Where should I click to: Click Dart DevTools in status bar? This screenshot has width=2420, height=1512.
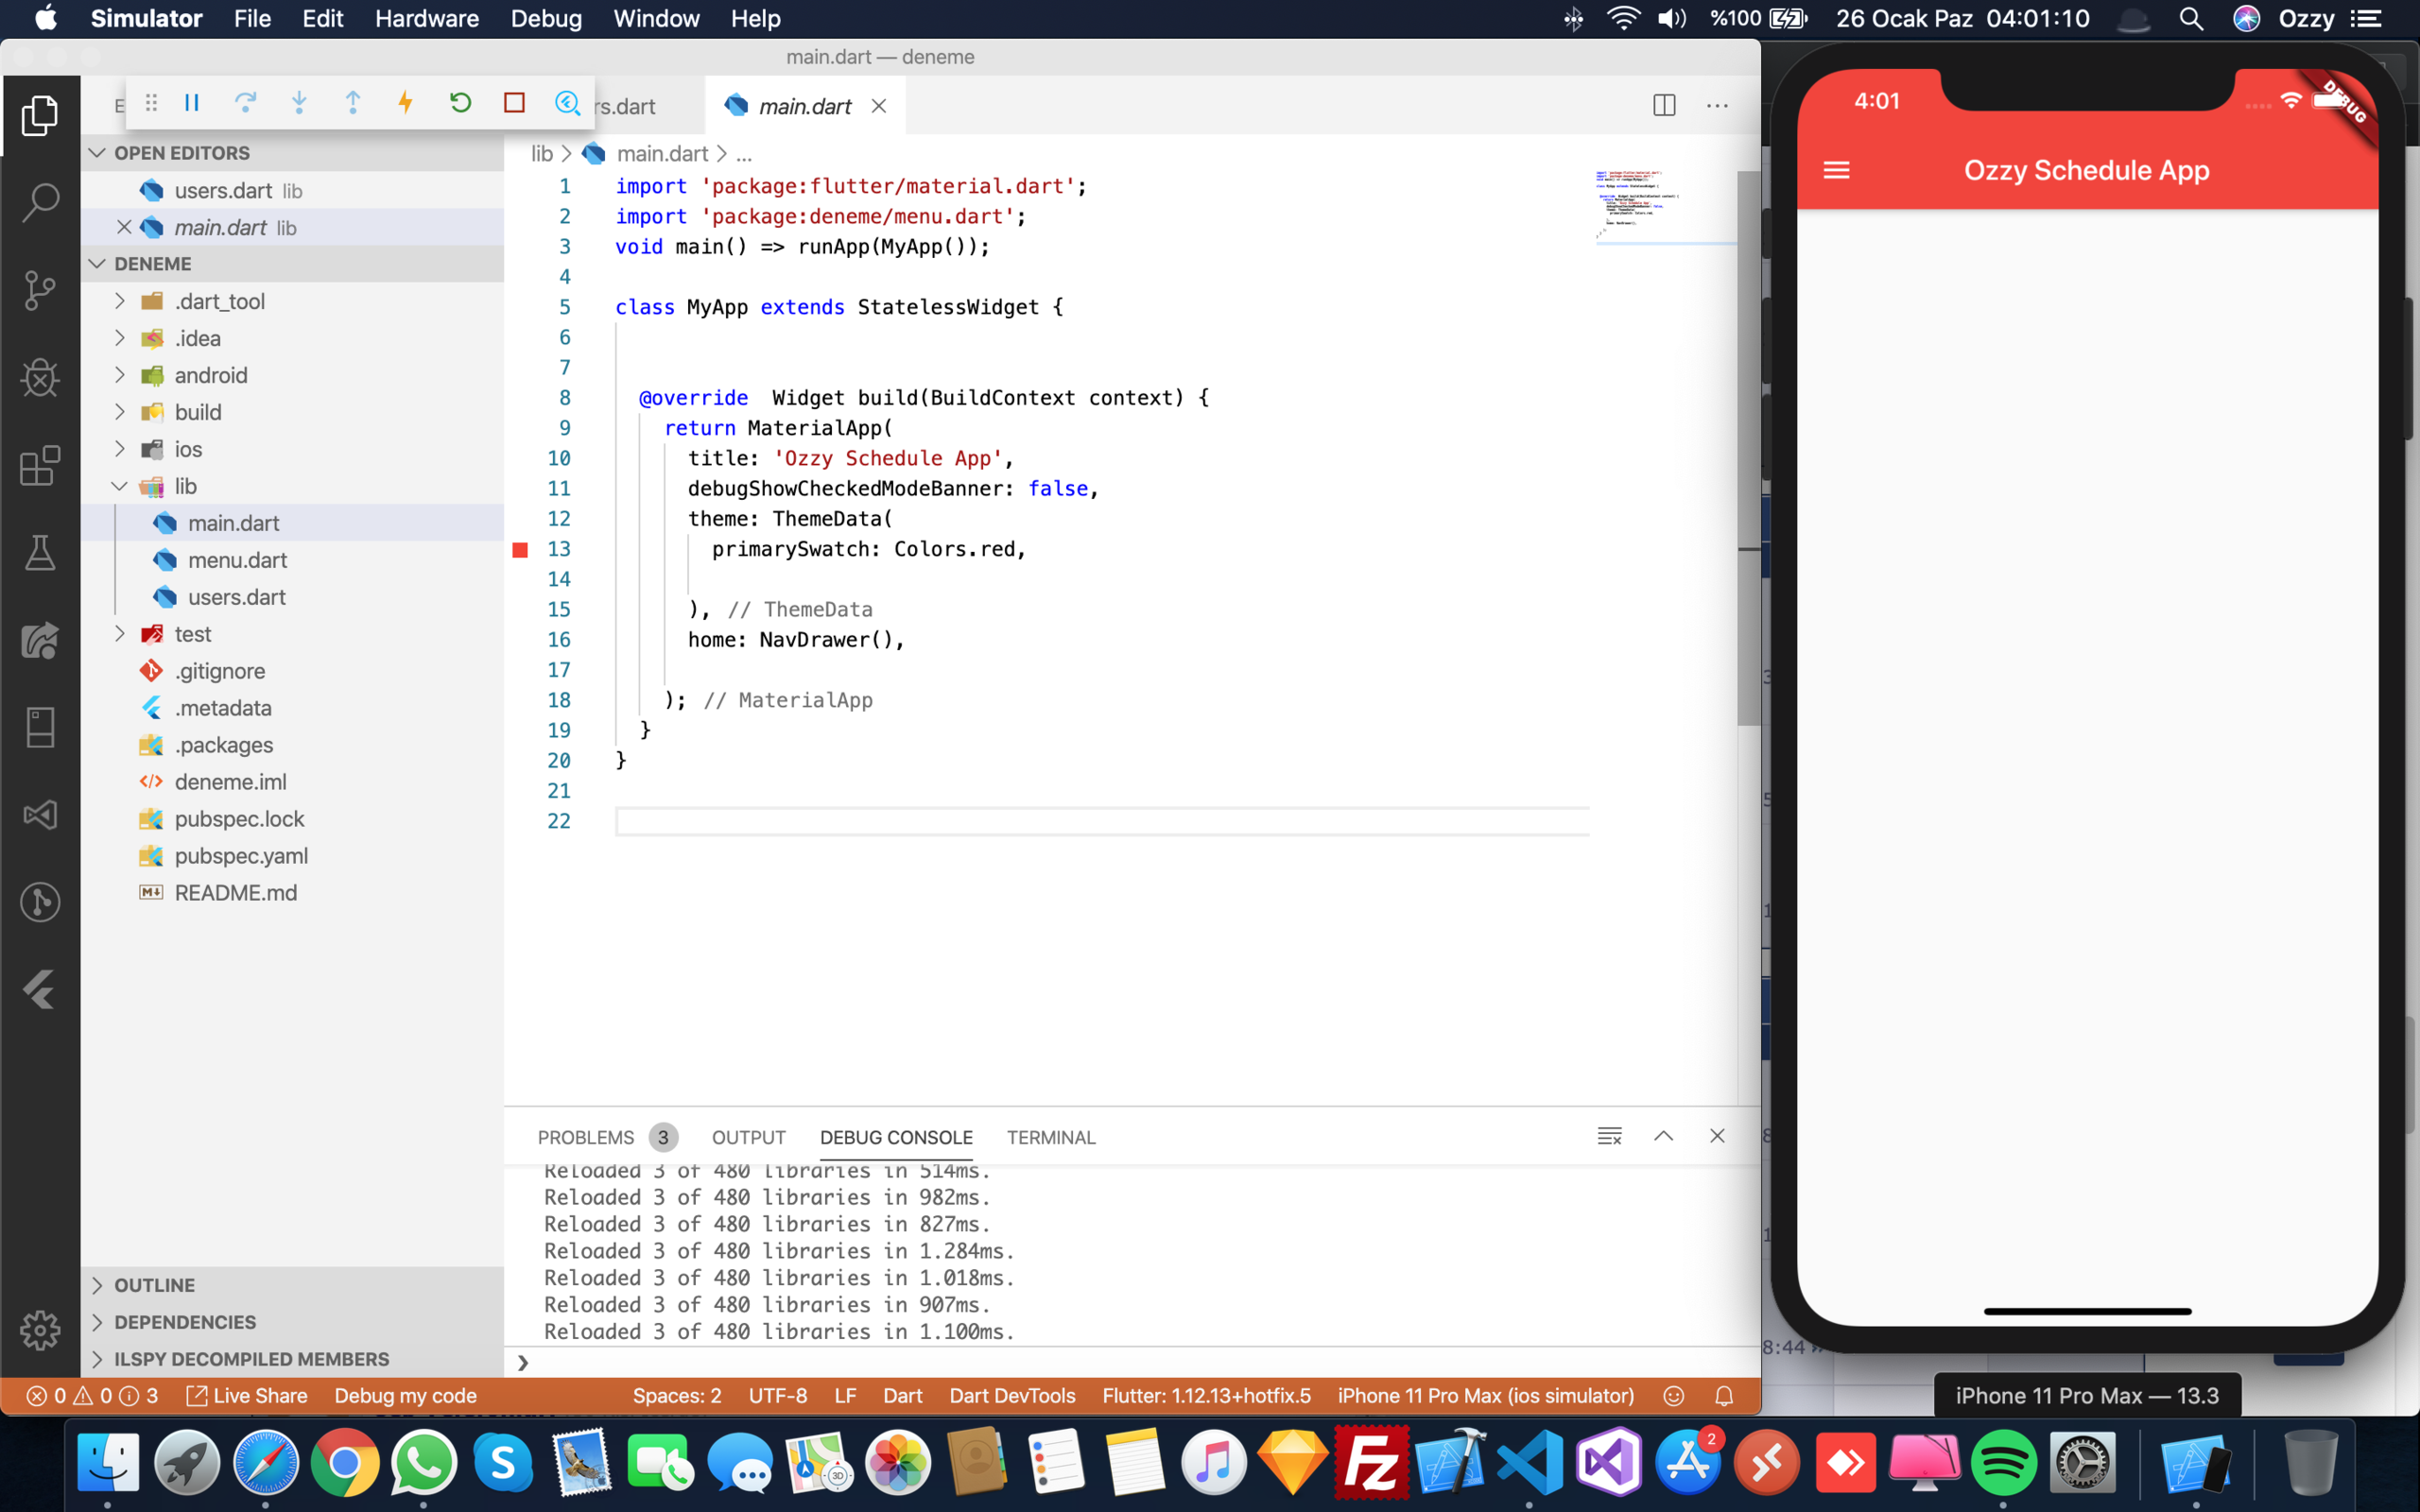[x=1012, y=1396]
